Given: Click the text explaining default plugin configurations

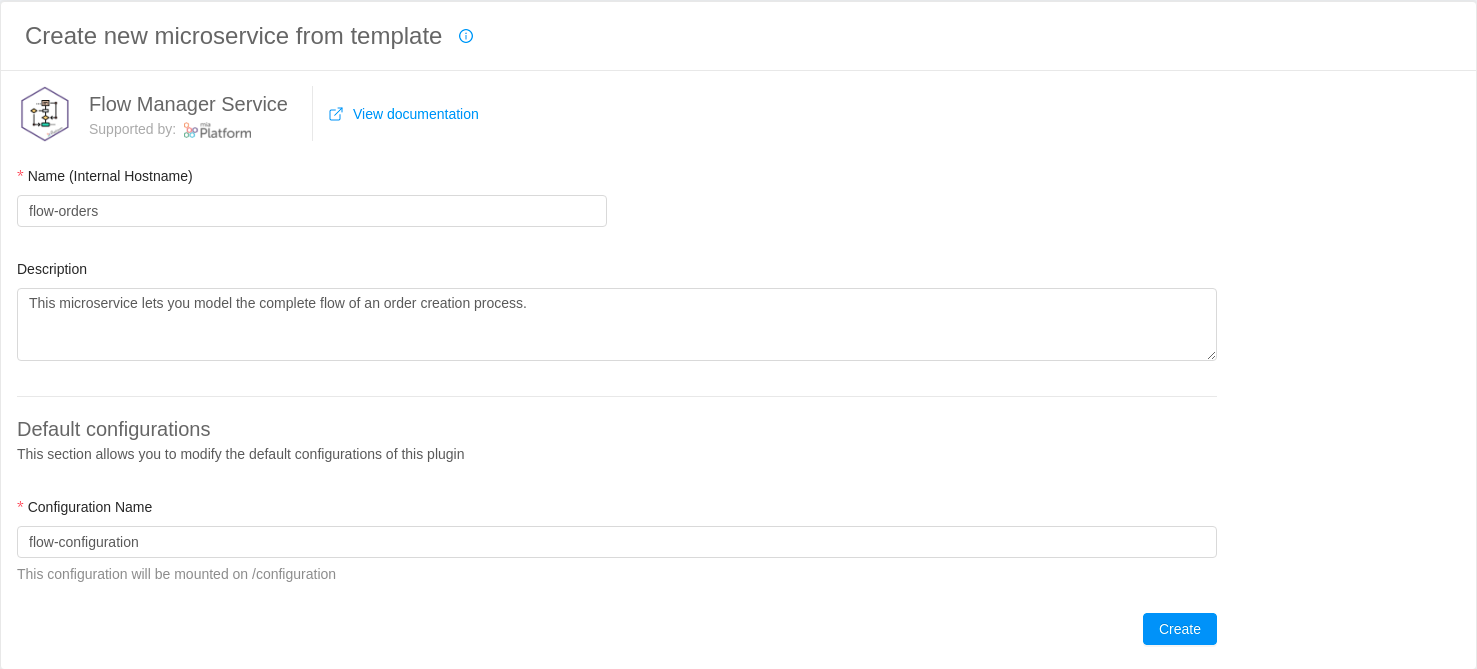Looking at the screenshot, I should click(x=240, y=454).
